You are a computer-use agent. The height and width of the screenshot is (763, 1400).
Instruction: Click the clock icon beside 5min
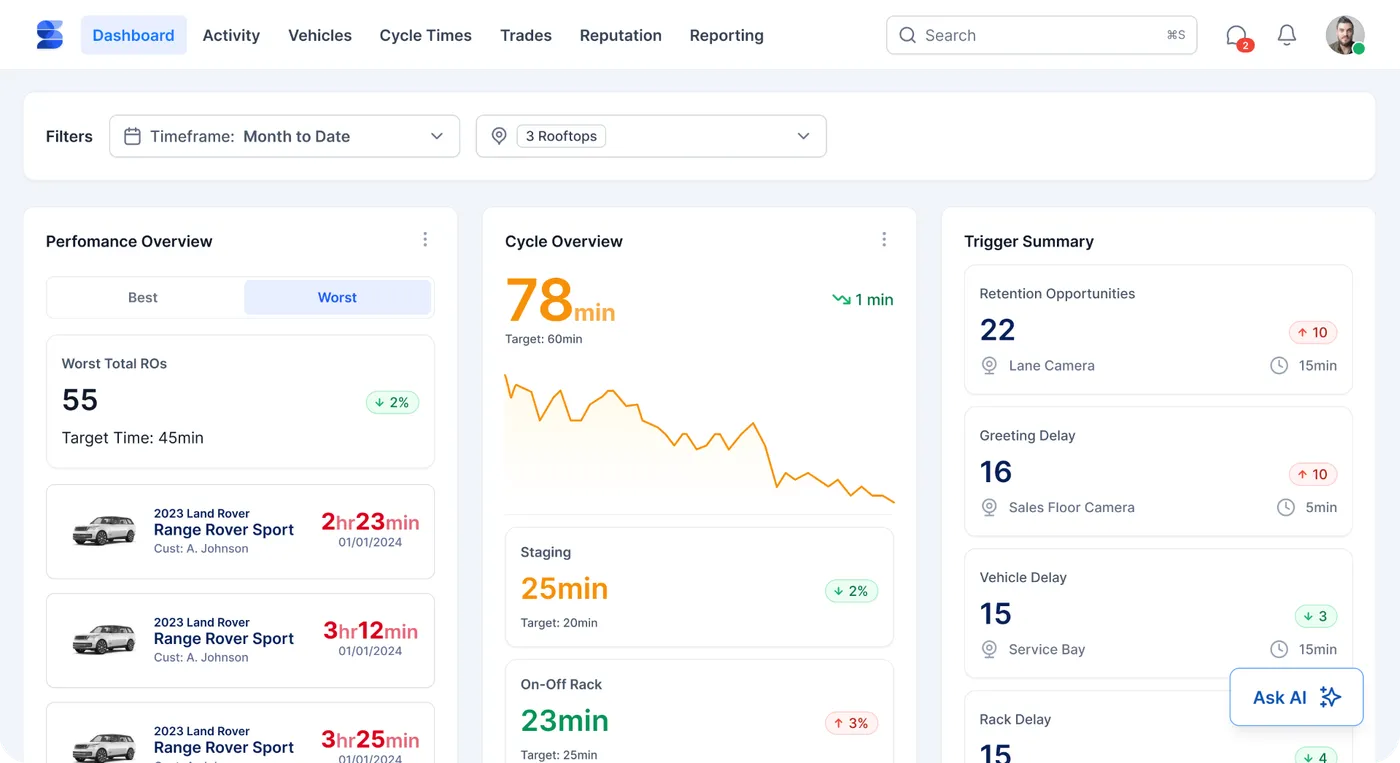click(x=1286, y=508)
